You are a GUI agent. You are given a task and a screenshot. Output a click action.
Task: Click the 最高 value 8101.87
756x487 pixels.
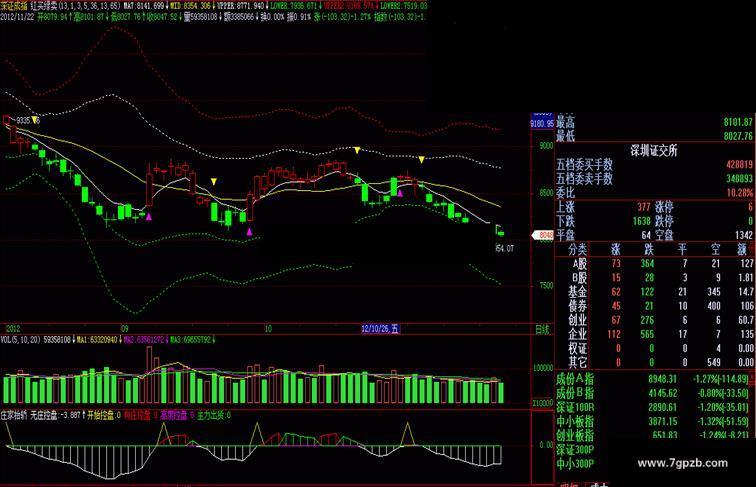(x=738, y=122)
